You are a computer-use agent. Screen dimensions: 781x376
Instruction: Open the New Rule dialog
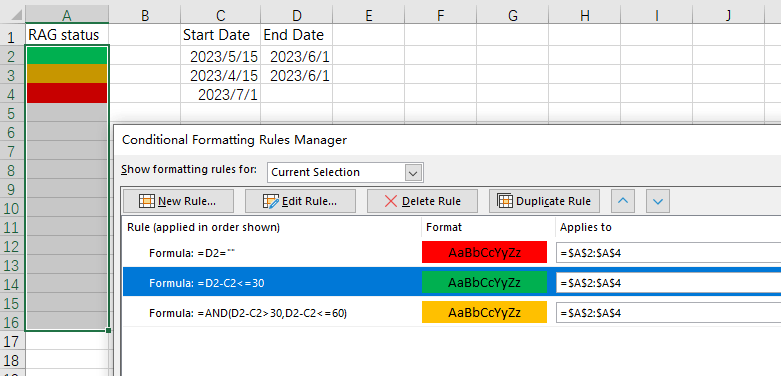click(x=178, y=201)
